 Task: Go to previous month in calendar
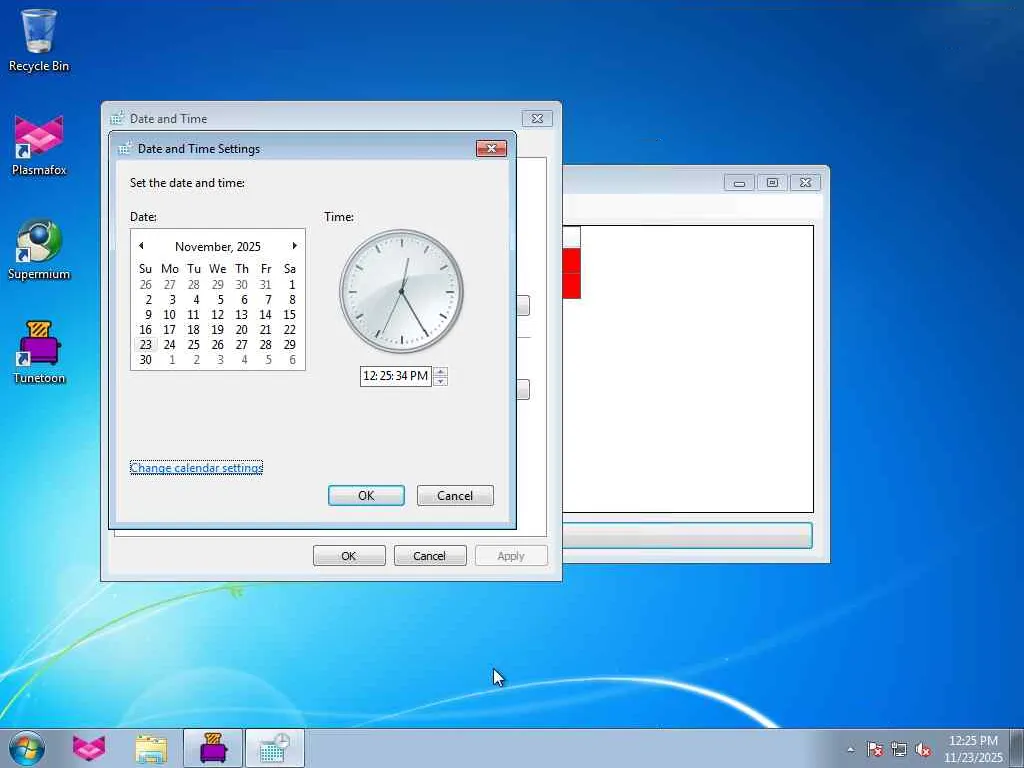coord(141,246)
